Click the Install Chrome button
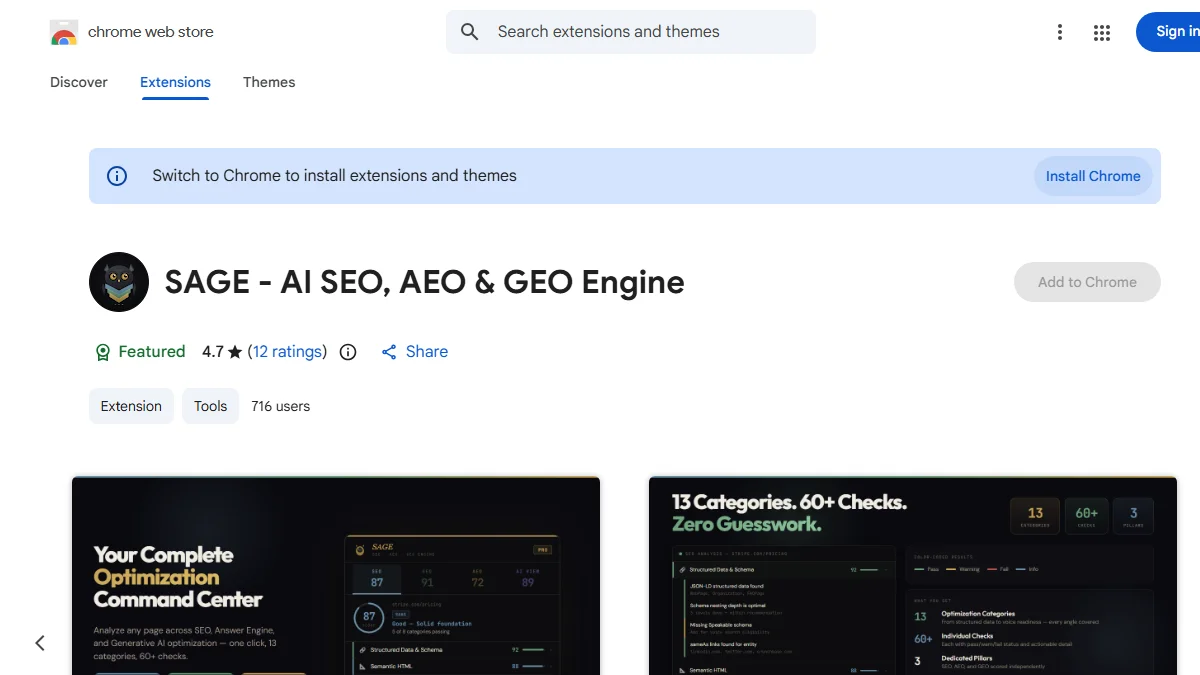1200x675 pixels. coord(1093,176)
